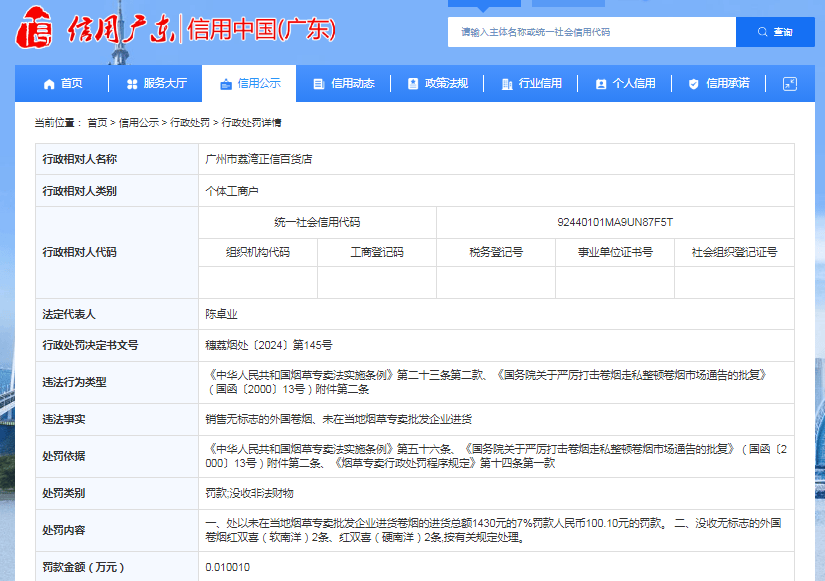Open the 个人信用 section

click(x=627, y=84)
